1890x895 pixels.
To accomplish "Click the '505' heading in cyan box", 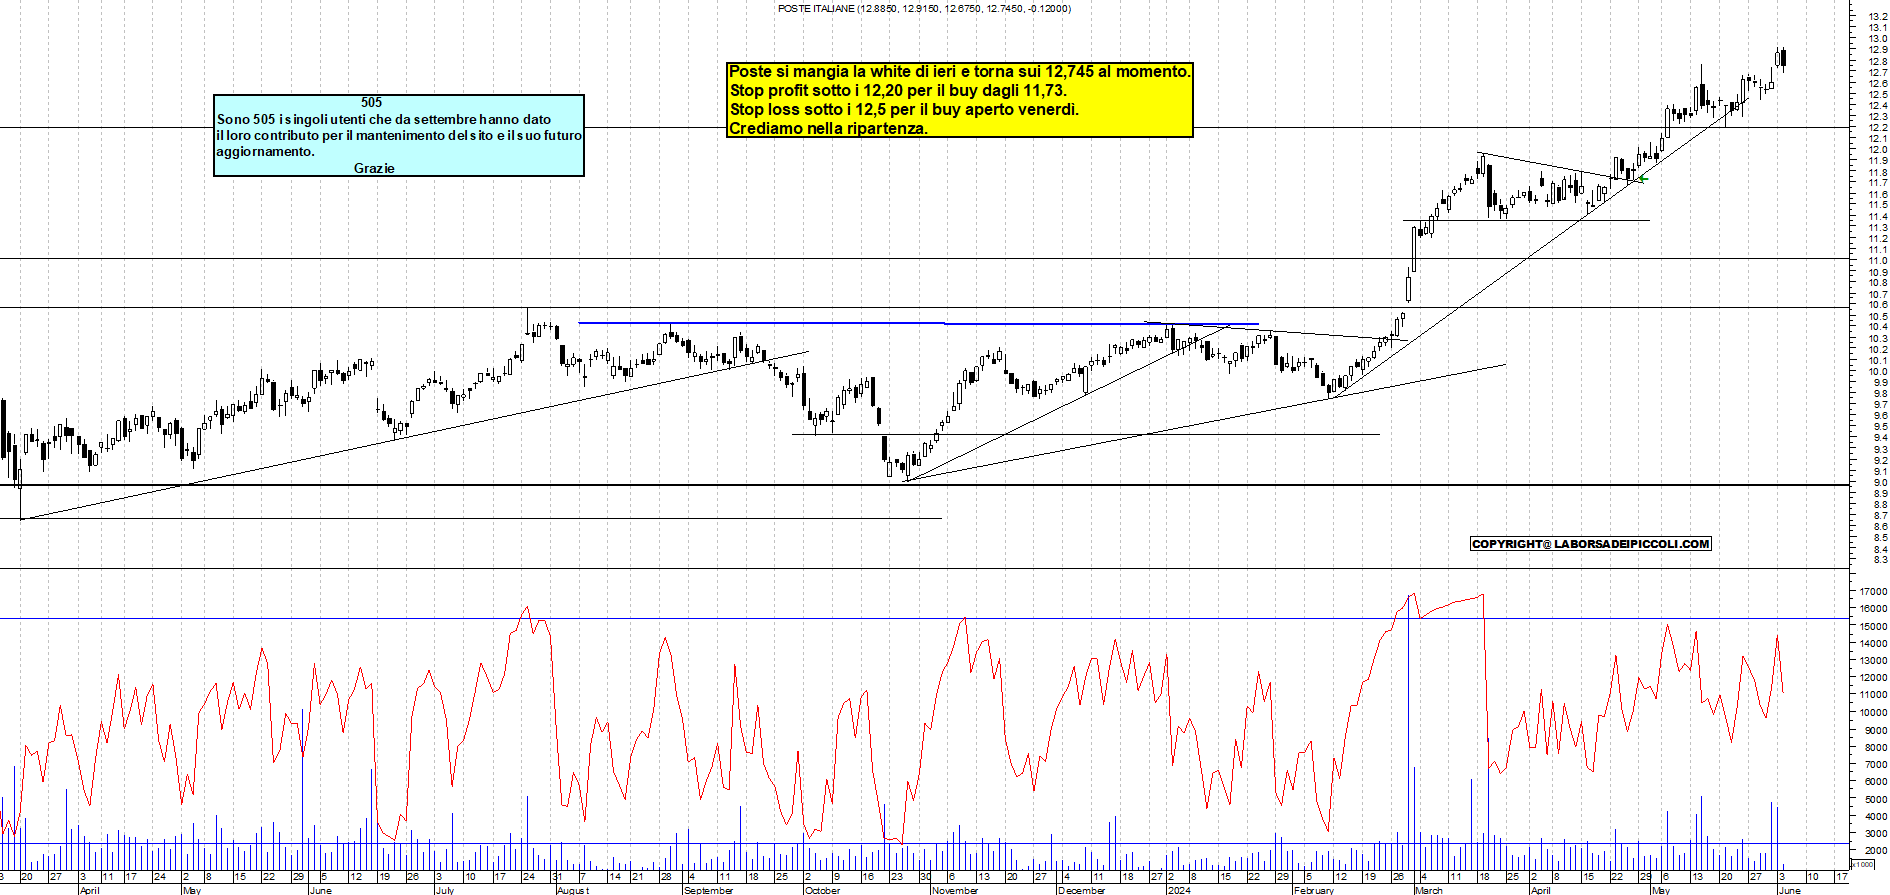I will pyautogui.click(x=371, y=102).
